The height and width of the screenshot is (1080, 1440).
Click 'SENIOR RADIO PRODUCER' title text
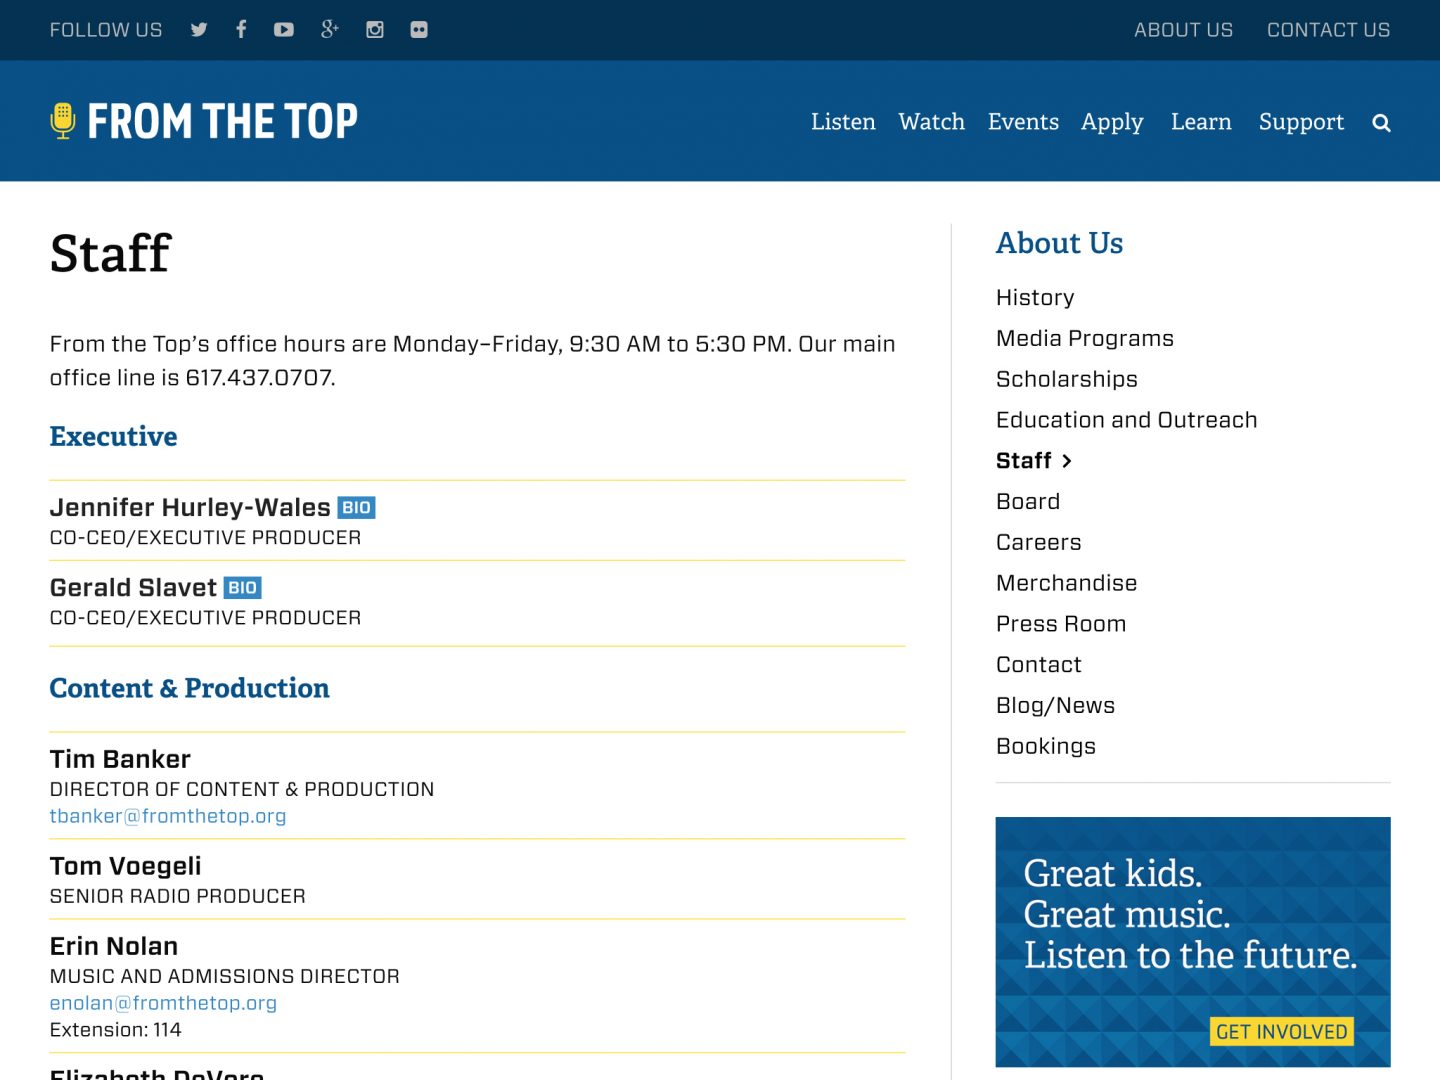(x=178, y=897)
